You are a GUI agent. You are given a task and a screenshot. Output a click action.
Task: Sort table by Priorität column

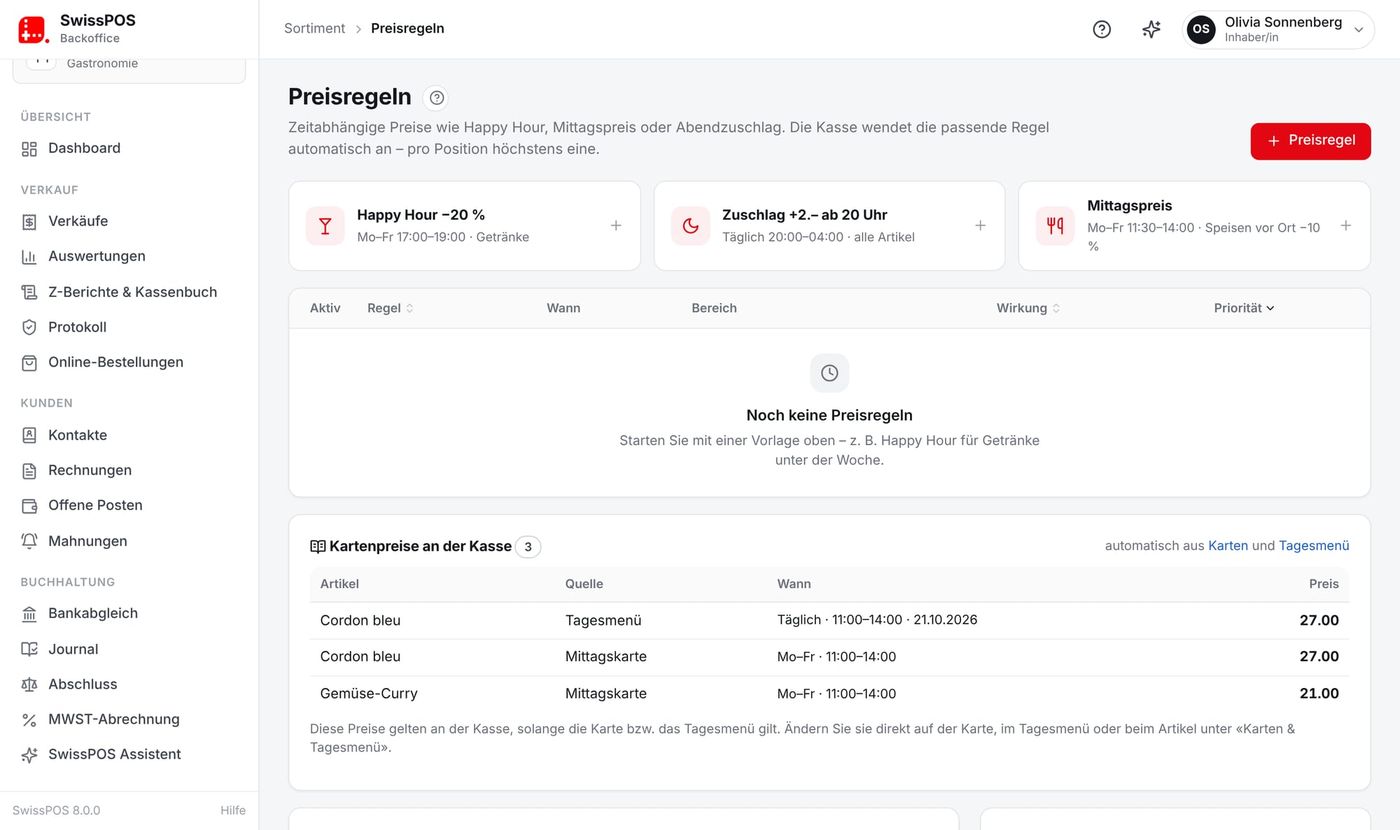1244,308
